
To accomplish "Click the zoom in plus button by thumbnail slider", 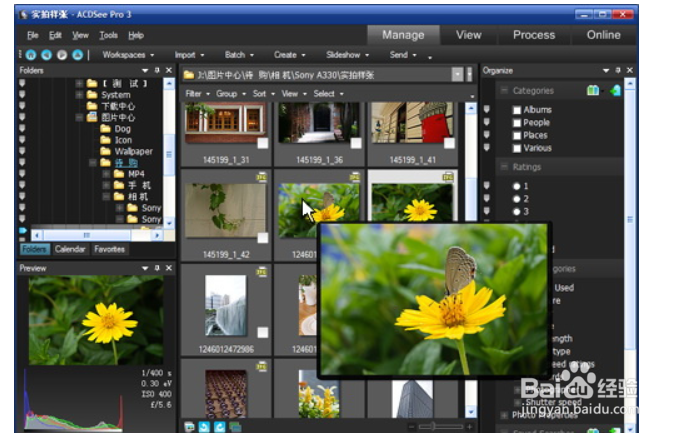I will tap(469, 427).
